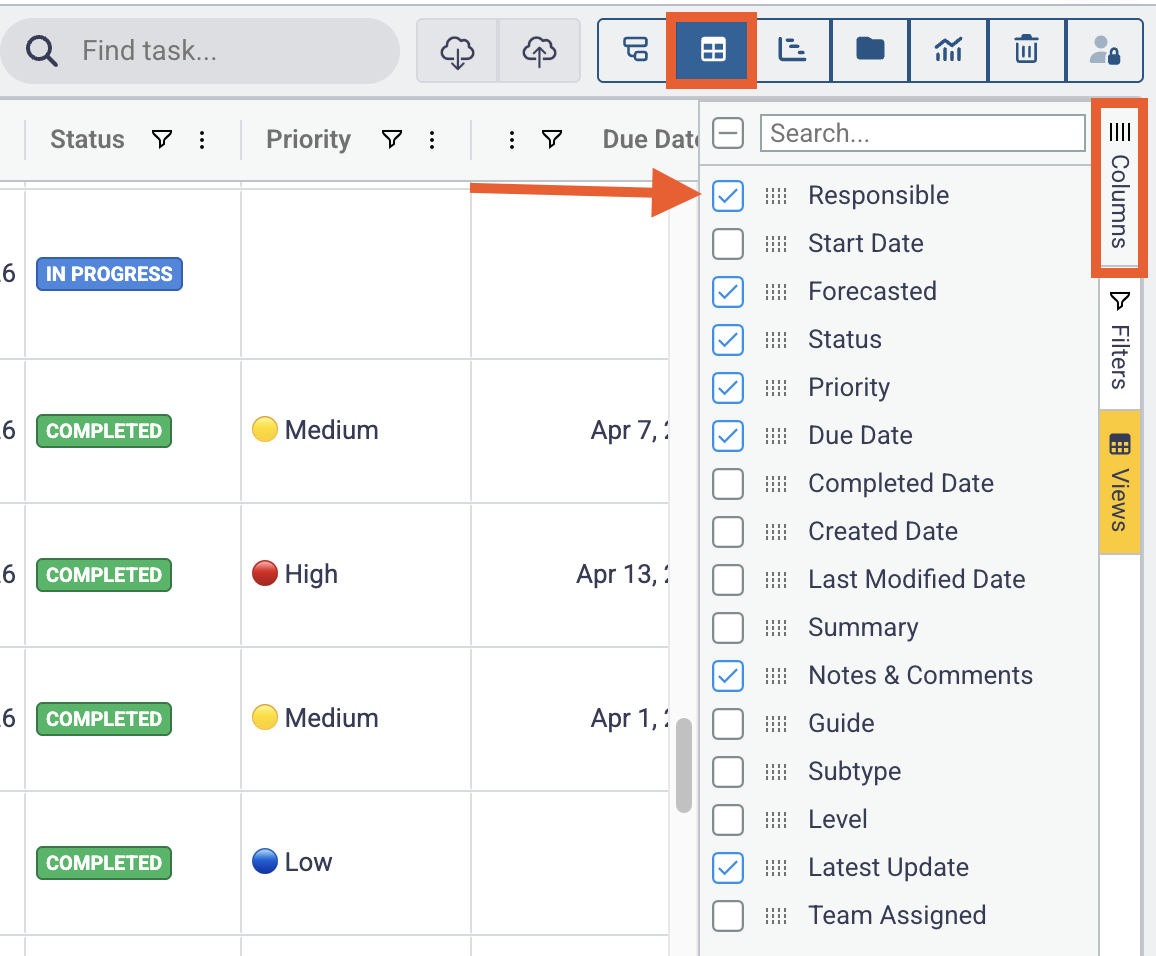
Task: Click the COMPLETED badge in Apr 7 row
Action: [104, 431]
